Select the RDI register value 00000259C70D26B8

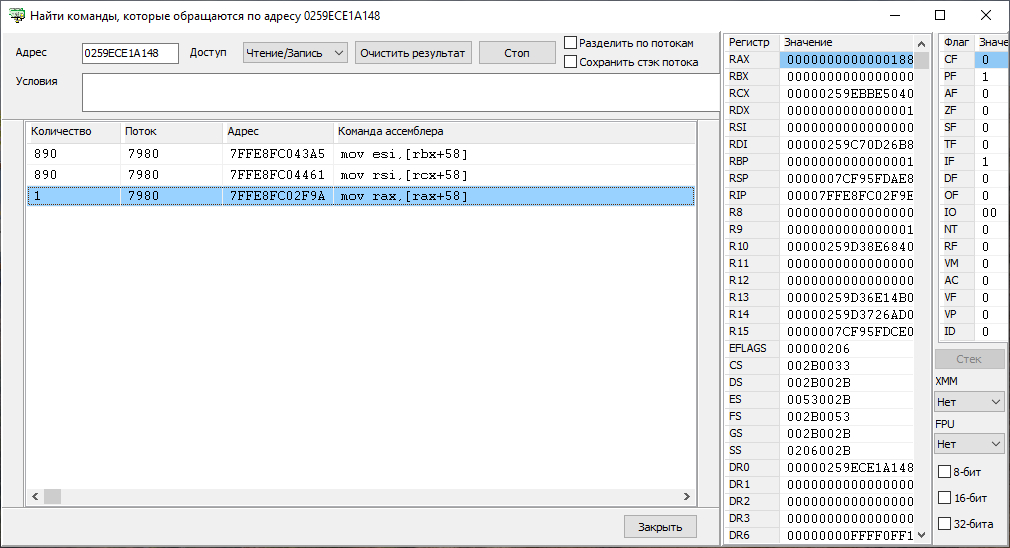coord(850,144)
